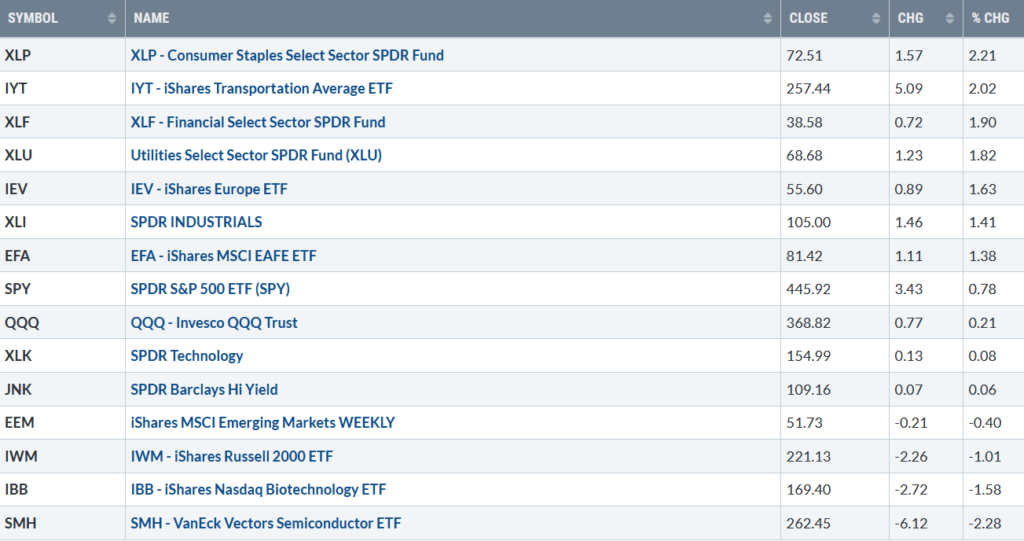Open IBB - iShares Nasdaq Biotechnology ETF link

258,489
